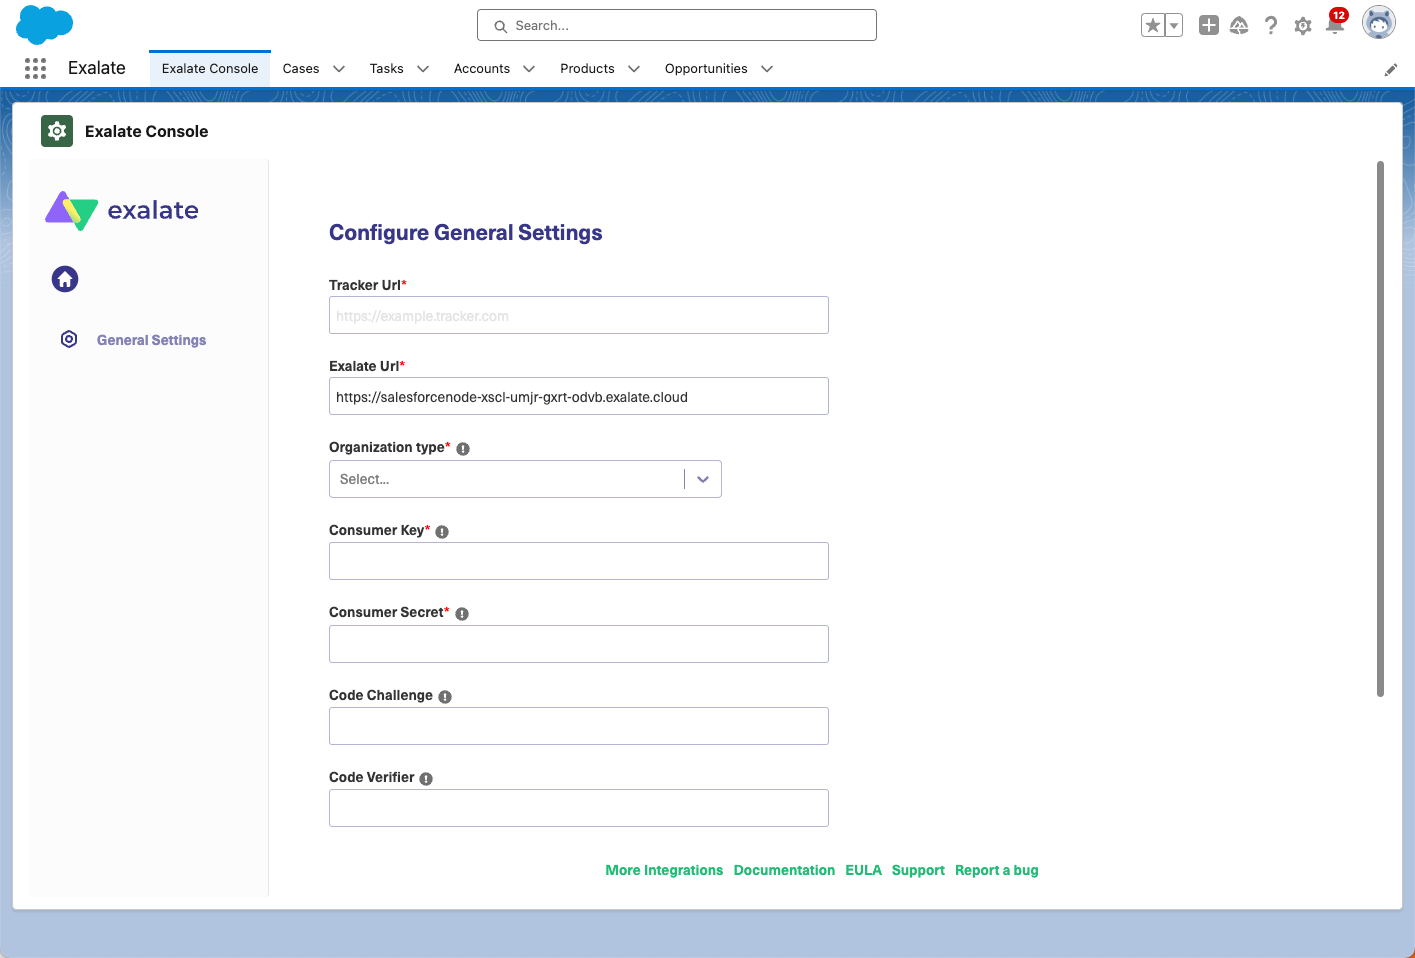This screenshot has width=1415, height=958.
Task: Open the Accounts tab
Action: 482,69
